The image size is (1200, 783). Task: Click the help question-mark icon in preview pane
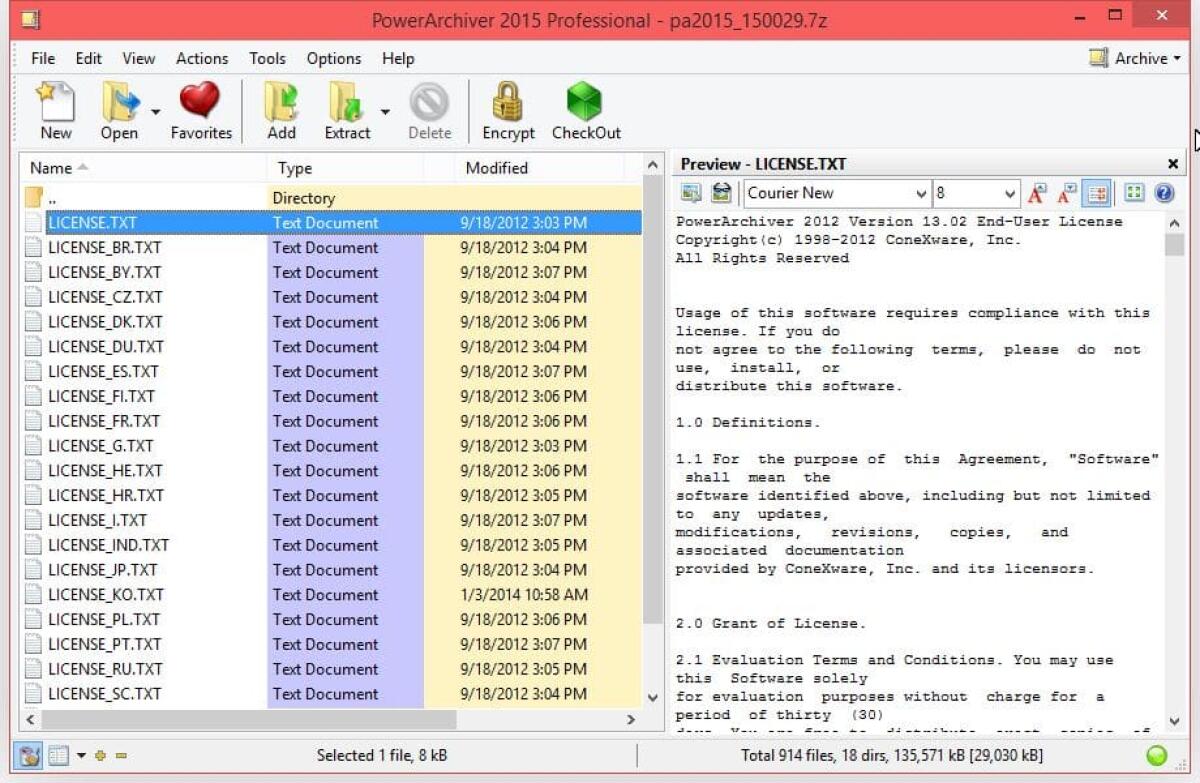tap(1163, 192)
